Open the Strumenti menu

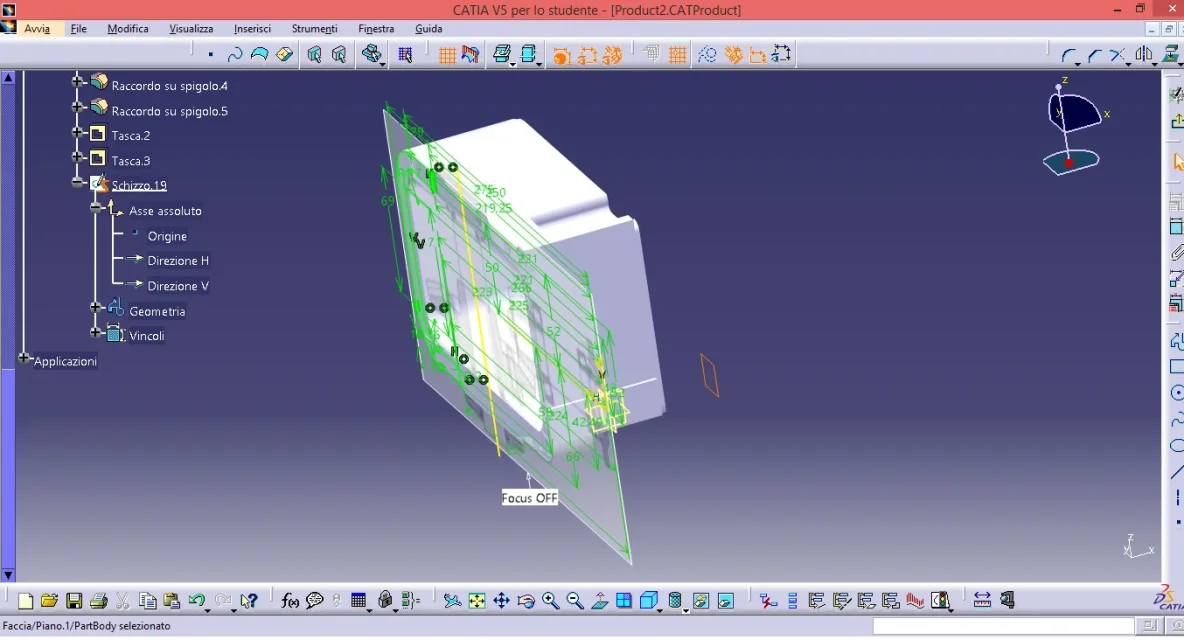(314, 29)
